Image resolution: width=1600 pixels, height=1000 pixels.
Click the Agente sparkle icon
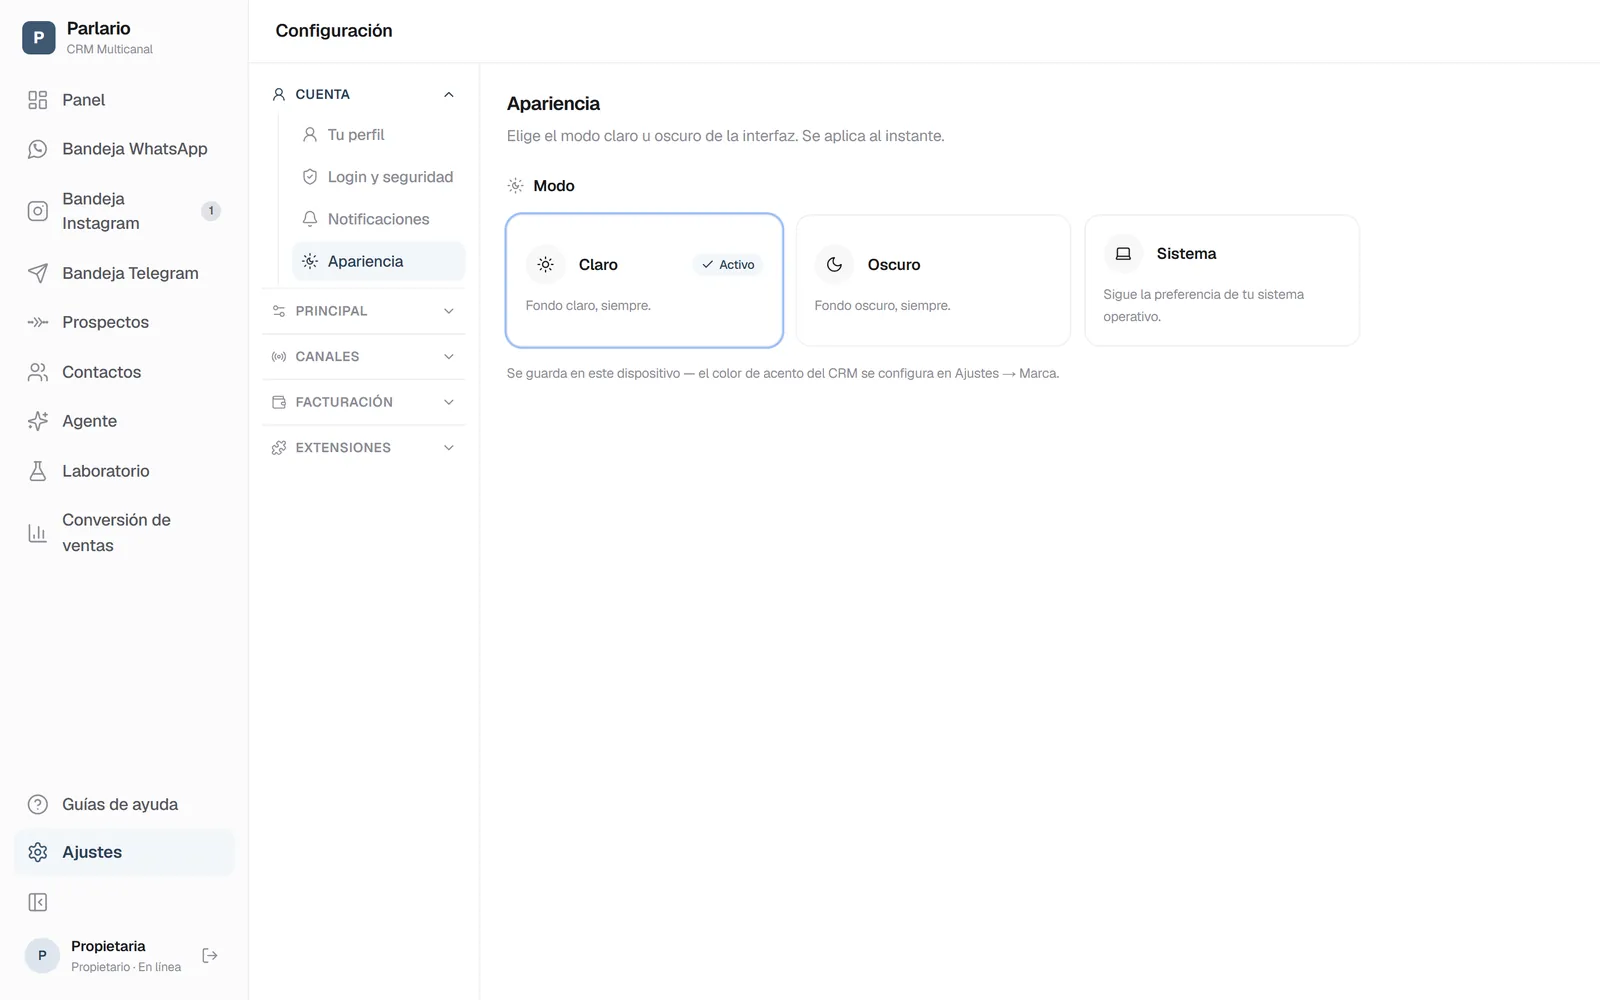click(38, 421)
